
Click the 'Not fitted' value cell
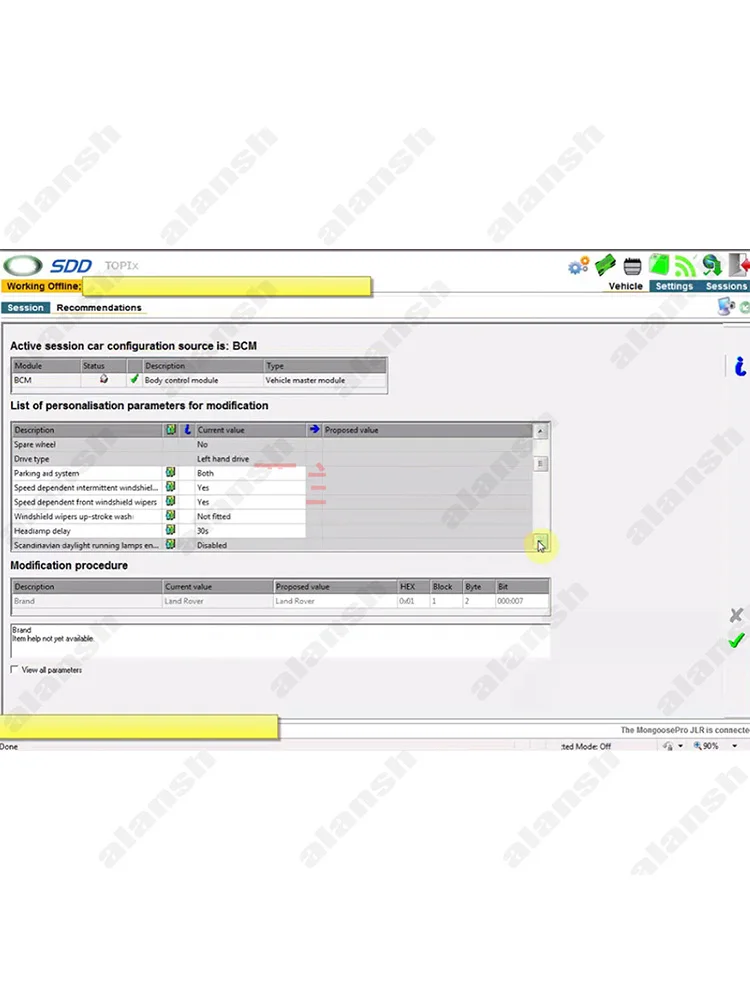click(x=250, y=517)
